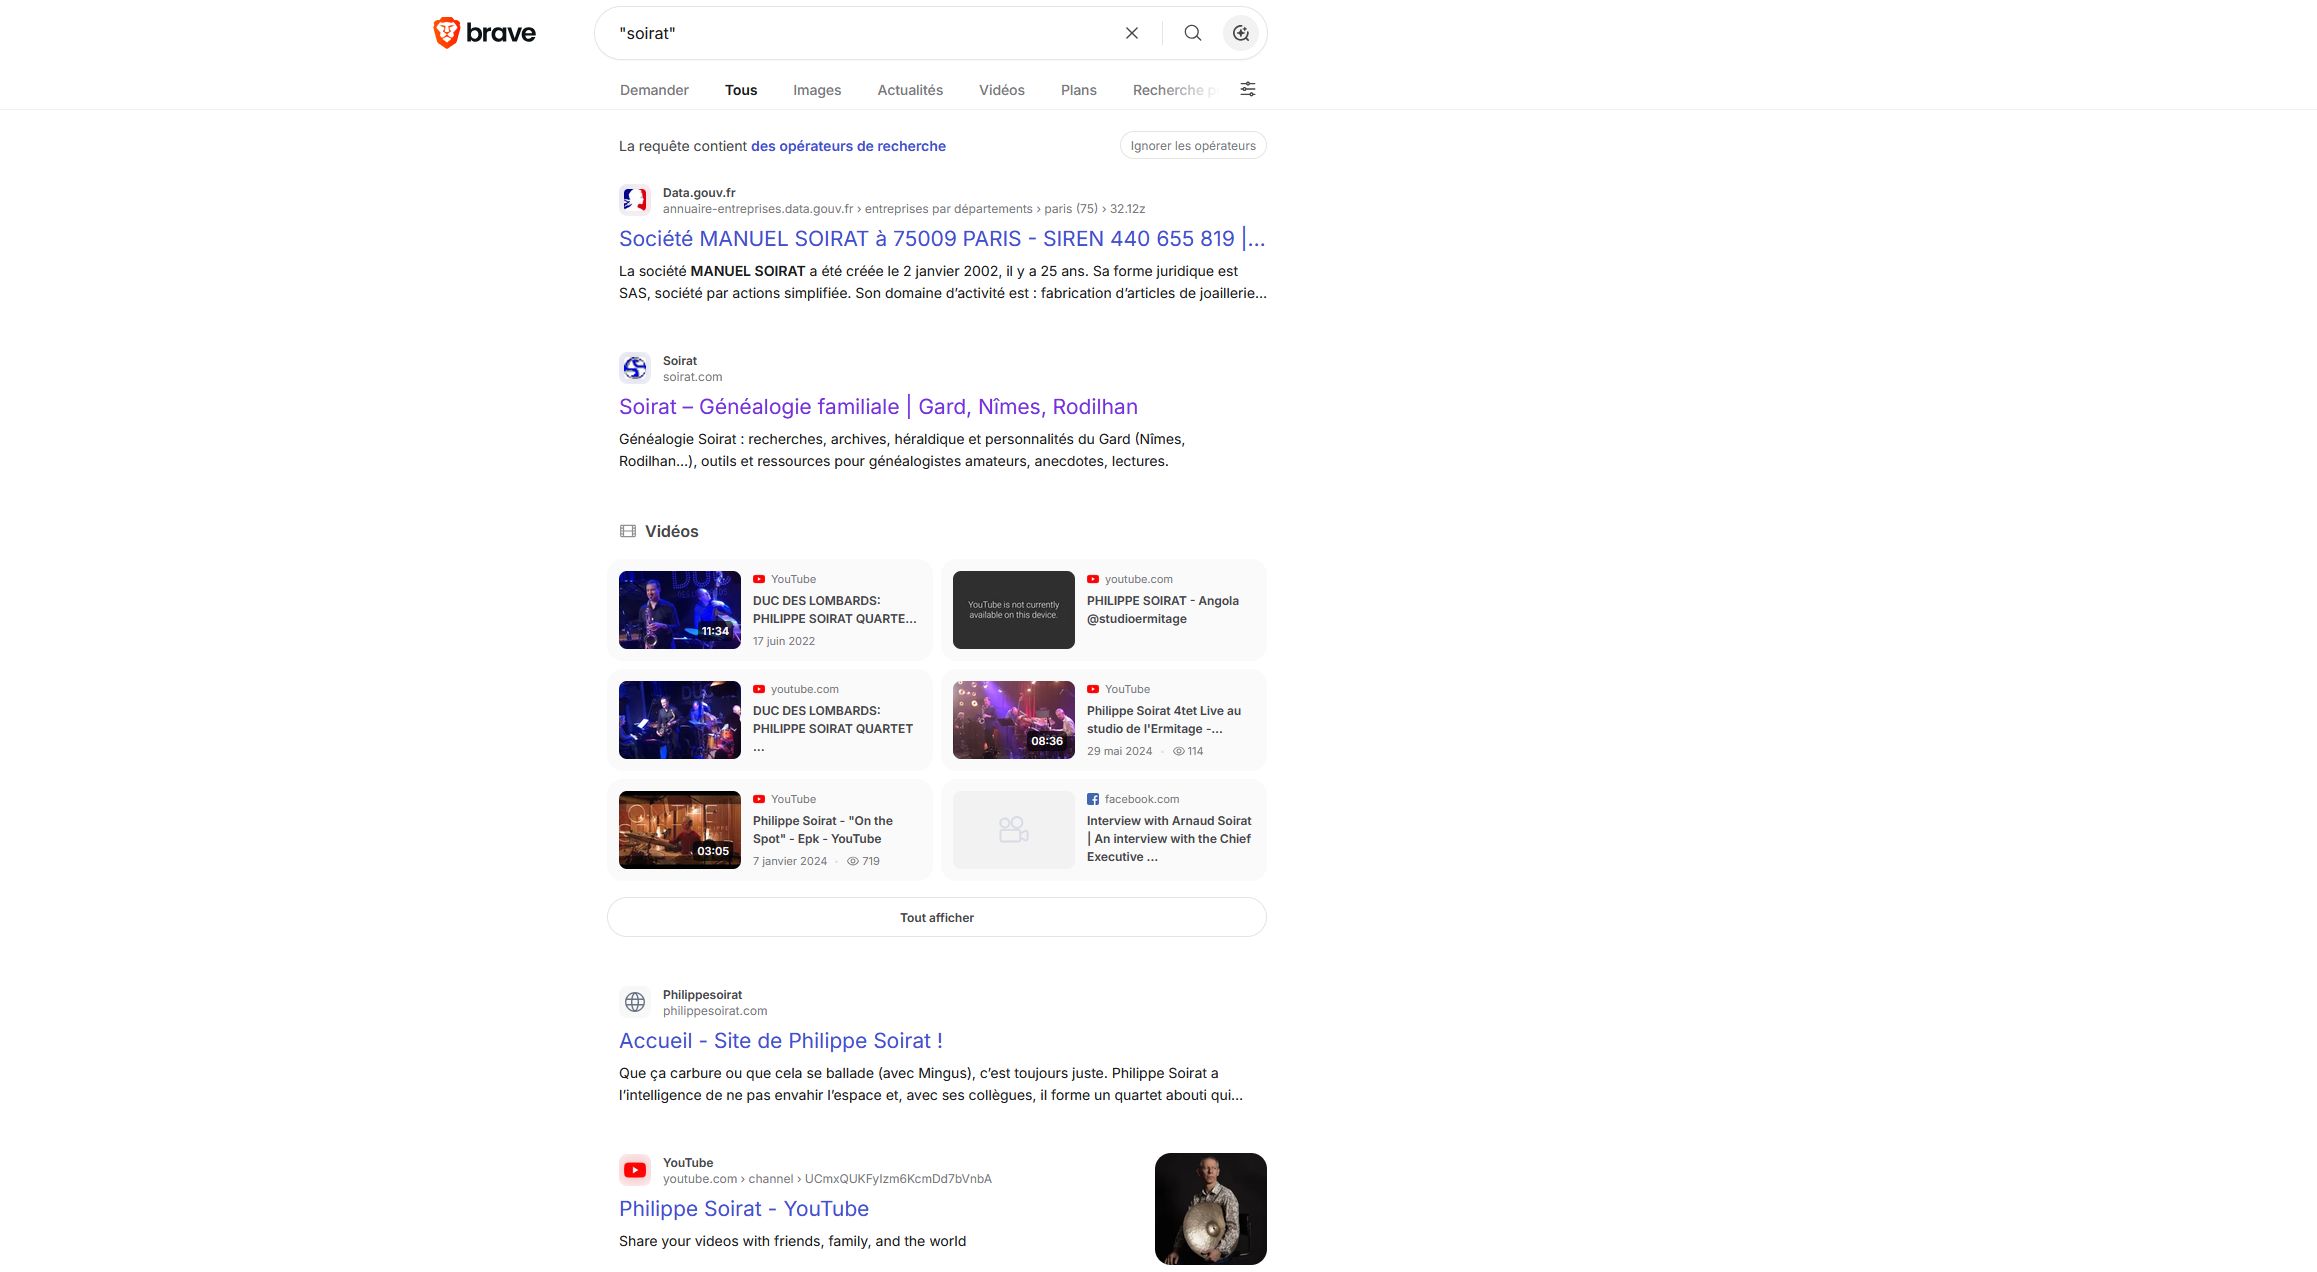Click the Philippesoirat globe favicon
2317x1272 pixels.
[x=635, y=1002]
